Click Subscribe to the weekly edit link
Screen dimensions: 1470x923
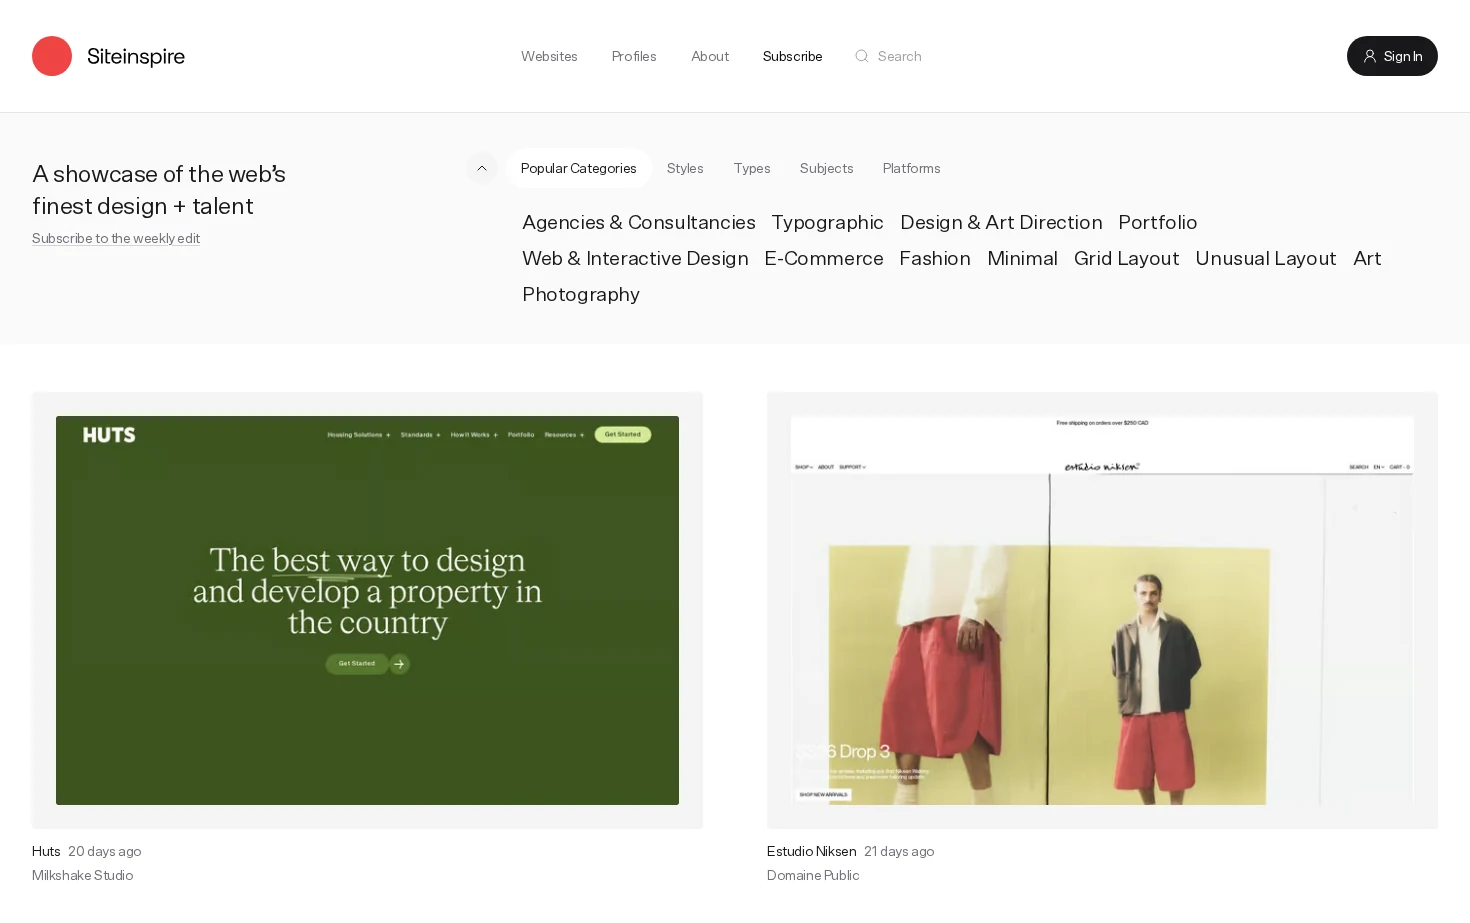pyautogui.click(x=116, y=238)
